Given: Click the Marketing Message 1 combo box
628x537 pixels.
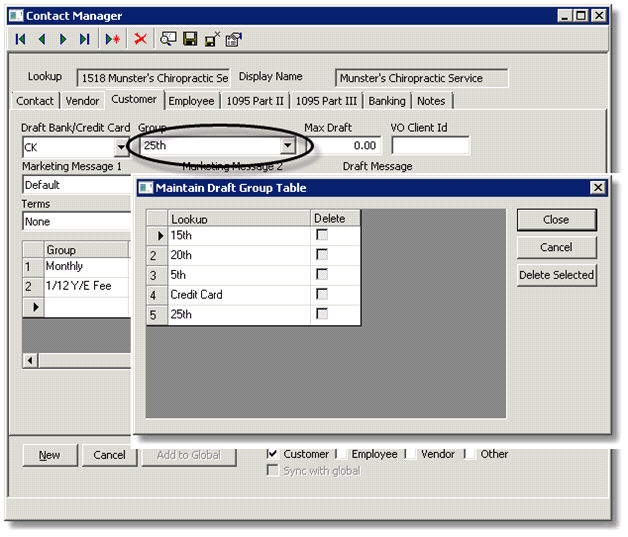Looking at the screenshot, I should [x=77, y=185].
